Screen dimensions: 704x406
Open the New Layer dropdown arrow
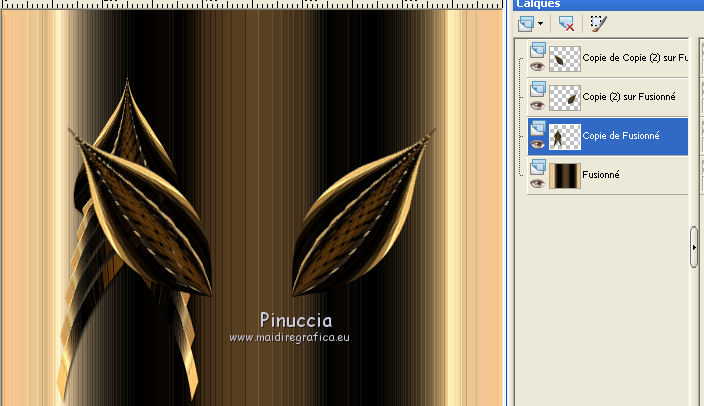(x=541, y=23)
